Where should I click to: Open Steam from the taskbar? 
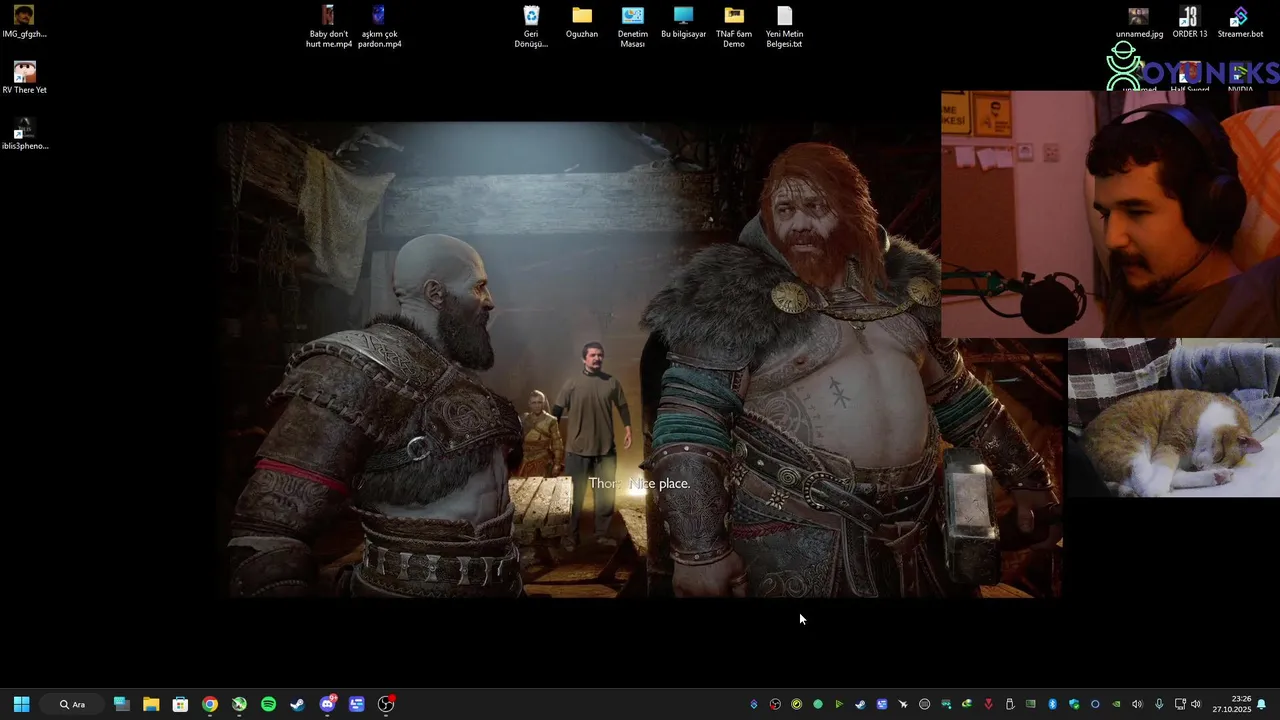pyautogui.click(x=297, y=704)
